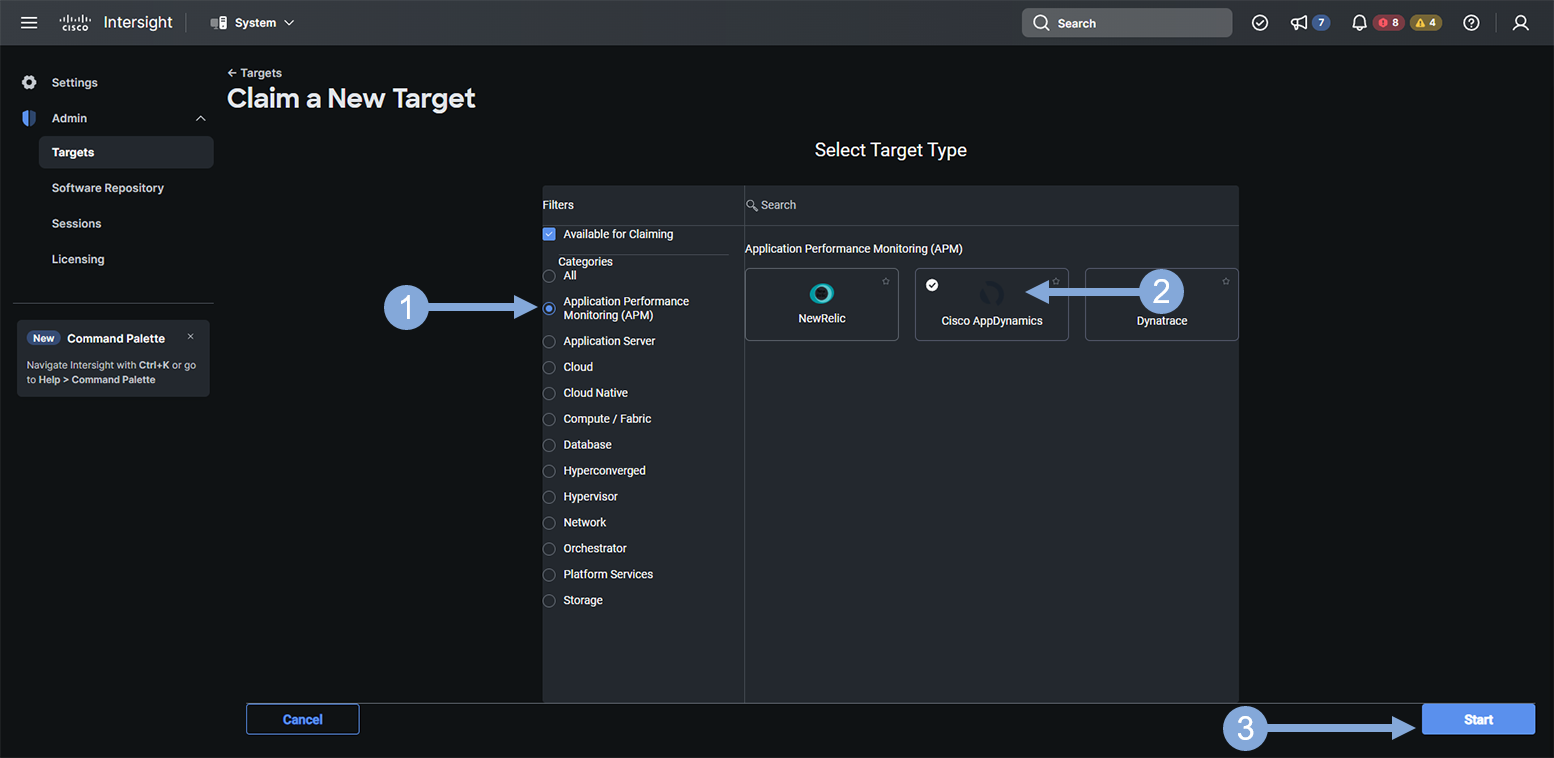Select the Storage category radio button
1554x758 pixels.
click(x=549, y=602)
